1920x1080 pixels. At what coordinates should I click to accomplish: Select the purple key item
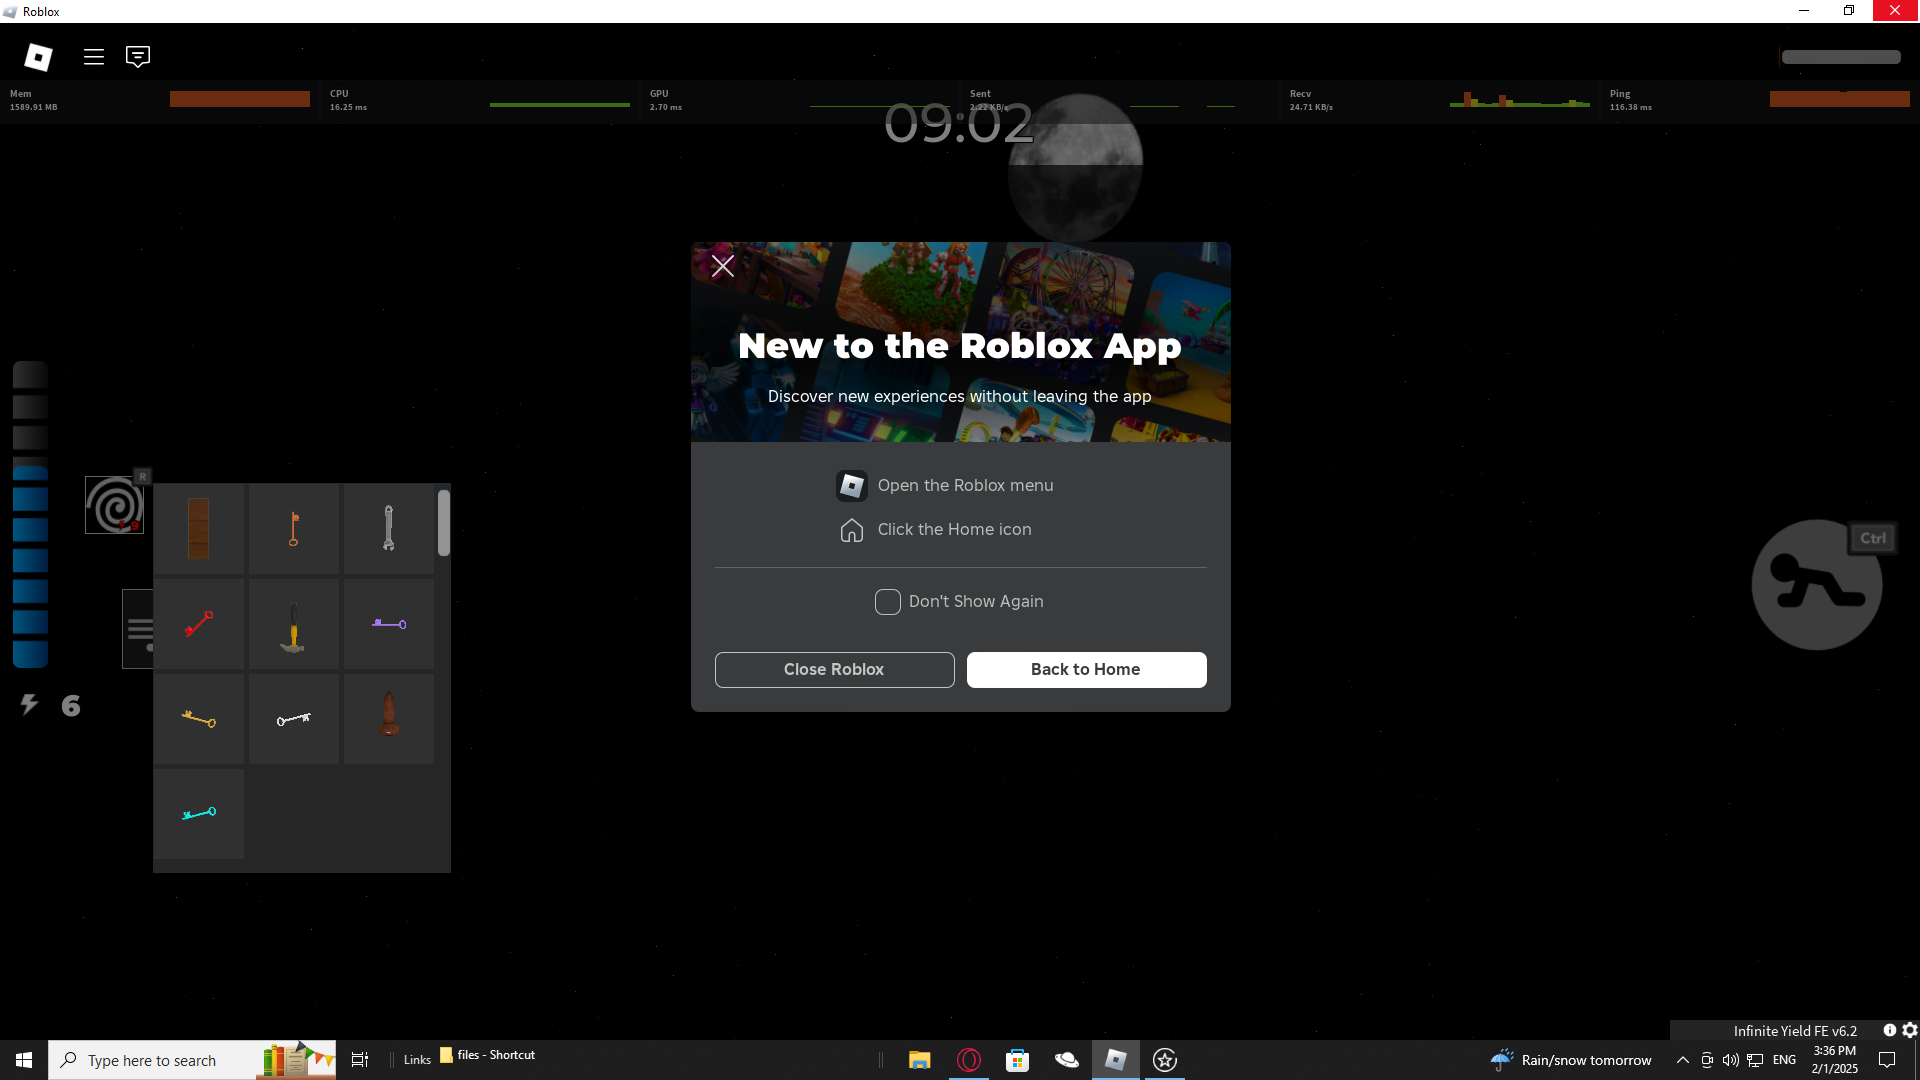[388, 624]
